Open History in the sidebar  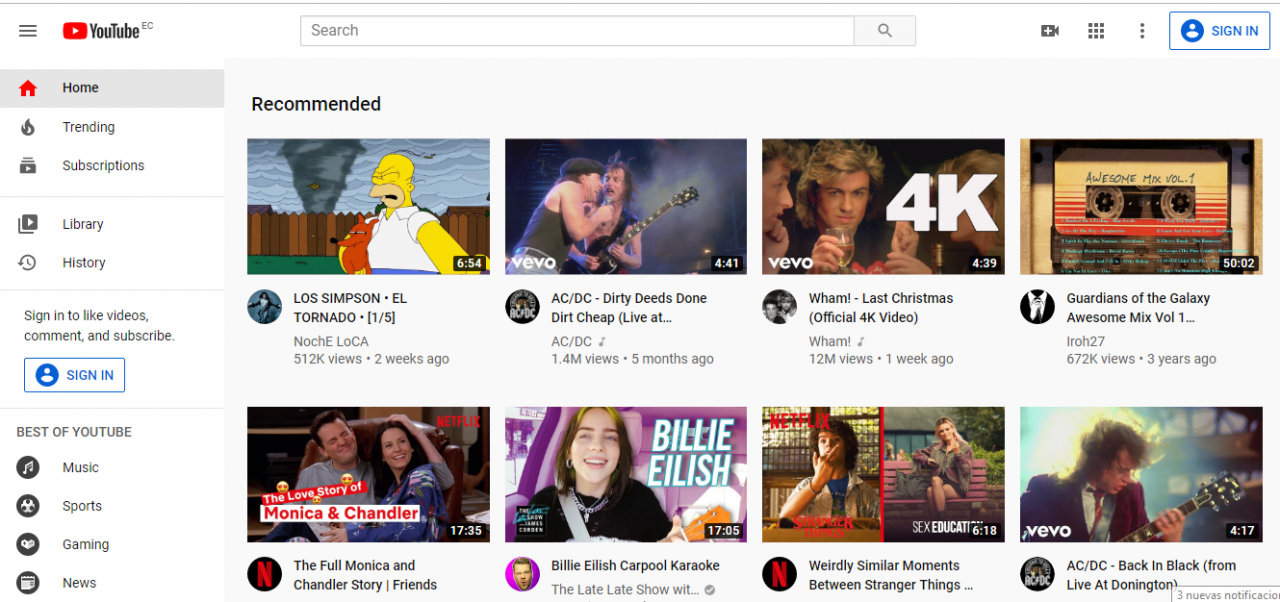pyautogui.click(x=83, y=263)
